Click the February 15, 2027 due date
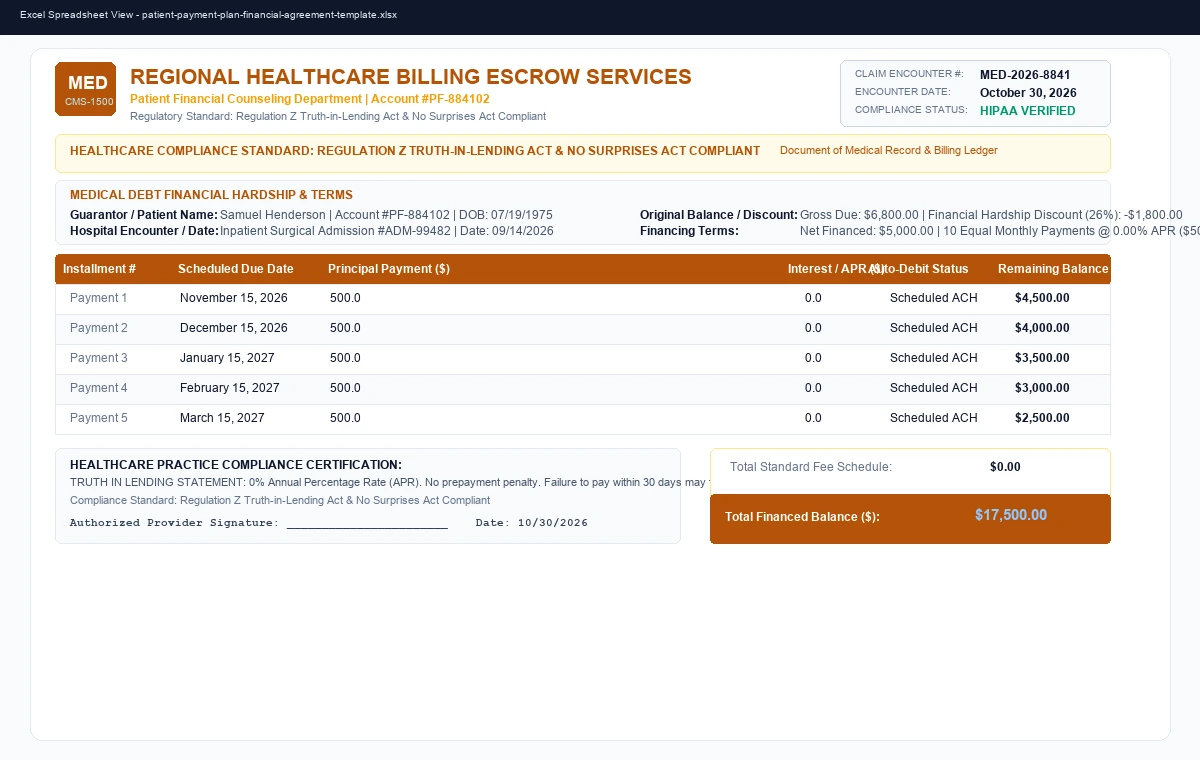Image resolution: width=1200 pixels, height=760 pixels. [230, 388]
